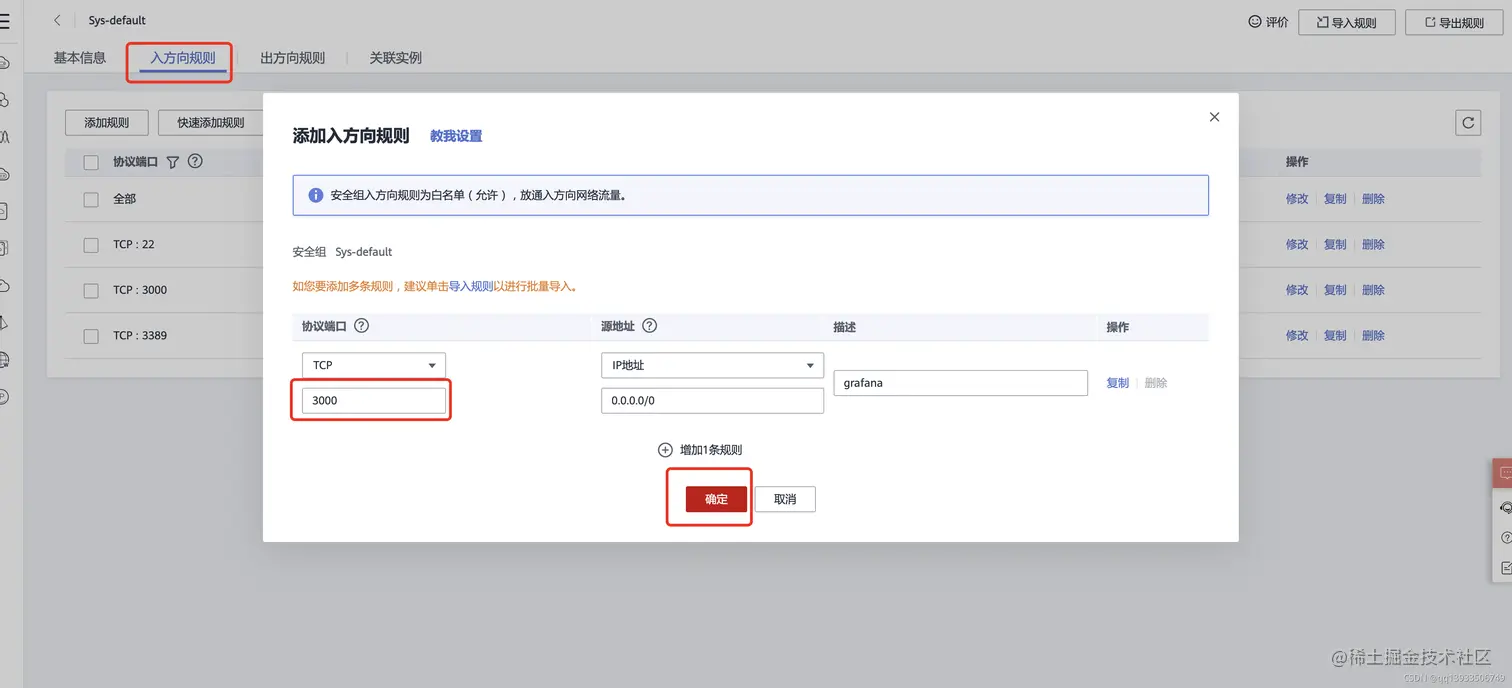The width and height of the screenshot is (1512, 688).
Task: Click the 导入规则 link in the orange hint
Action: pyautogui.click(x=471, y=286)
